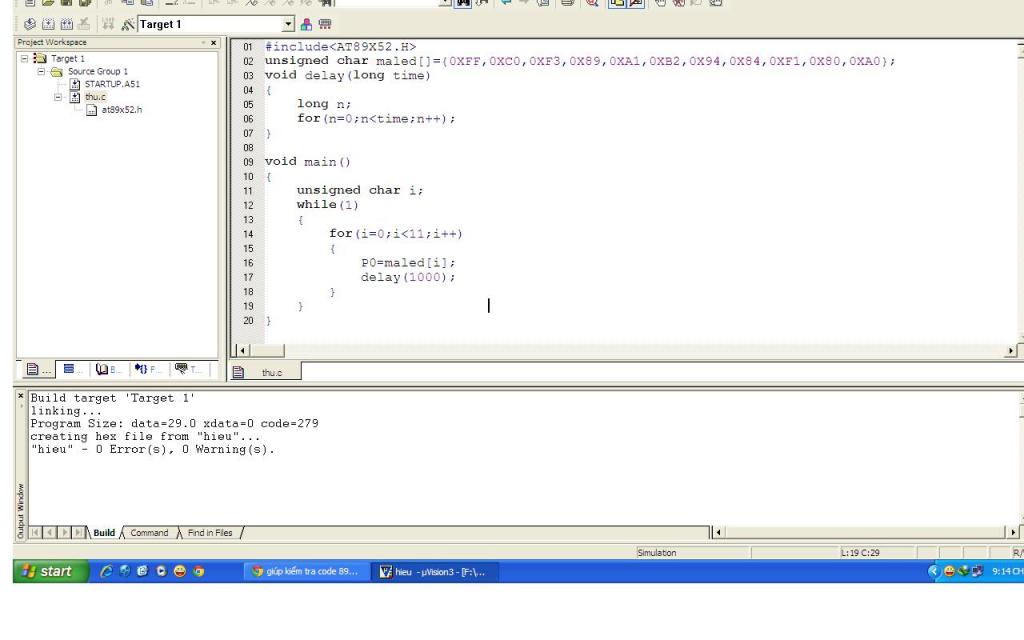Screen dimensions: 1024x640
Task: Click 'delay(1000);' on line 17
Action: pyautogui.click(x=408, y=277)
